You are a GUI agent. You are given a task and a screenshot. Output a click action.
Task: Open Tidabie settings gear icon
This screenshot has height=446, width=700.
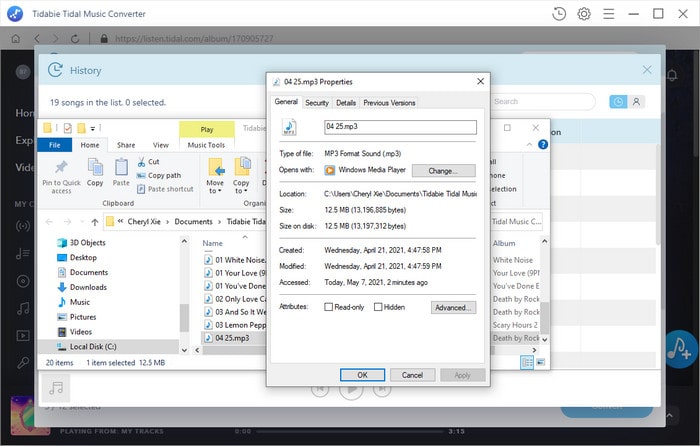click(584, 14)
